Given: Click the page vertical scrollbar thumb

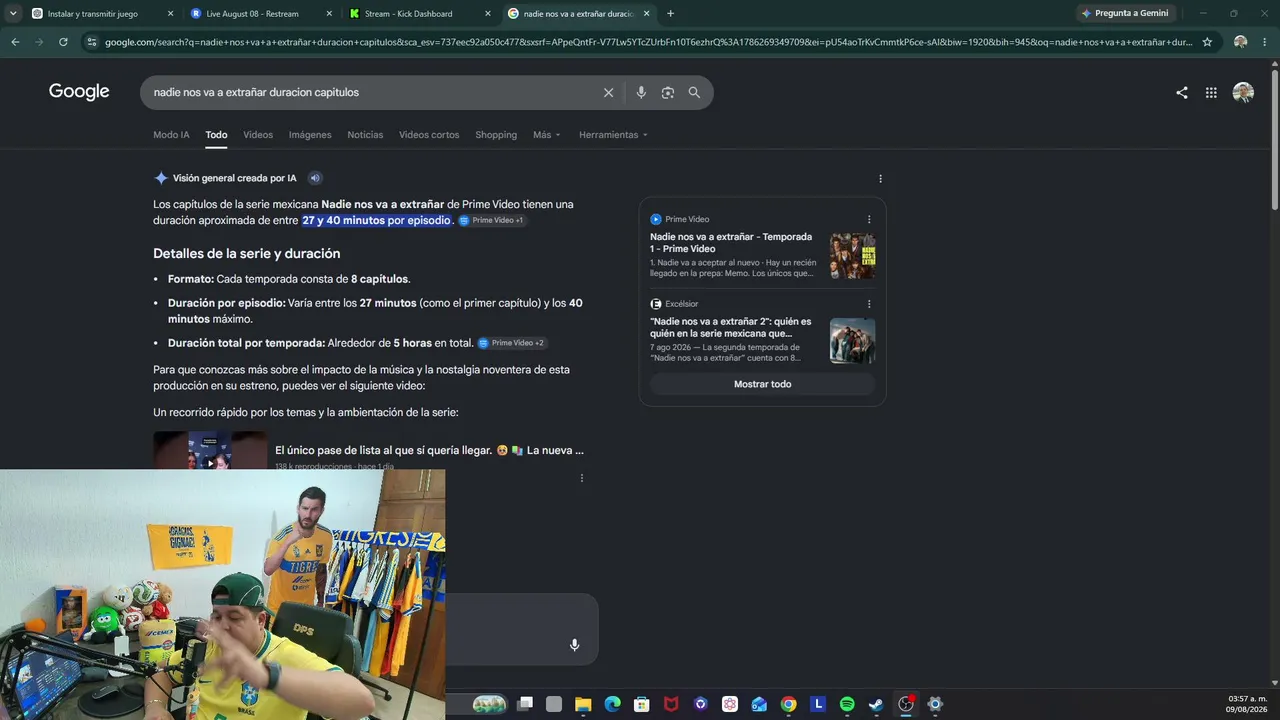Looking at the screenshot, I should click(1274, 140).
